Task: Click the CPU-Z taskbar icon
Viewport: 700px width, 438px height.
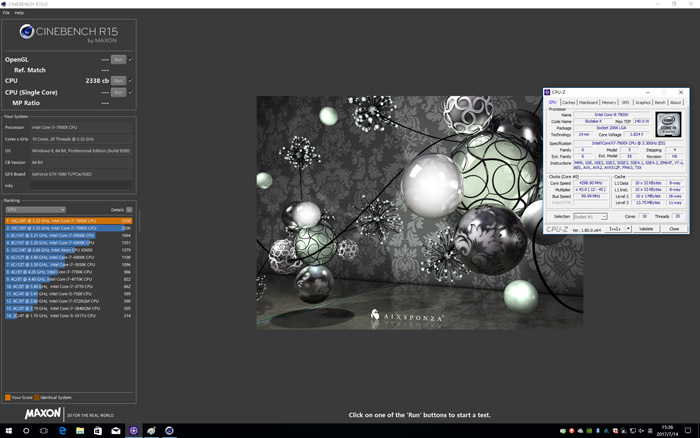Action: pos(133,431)
